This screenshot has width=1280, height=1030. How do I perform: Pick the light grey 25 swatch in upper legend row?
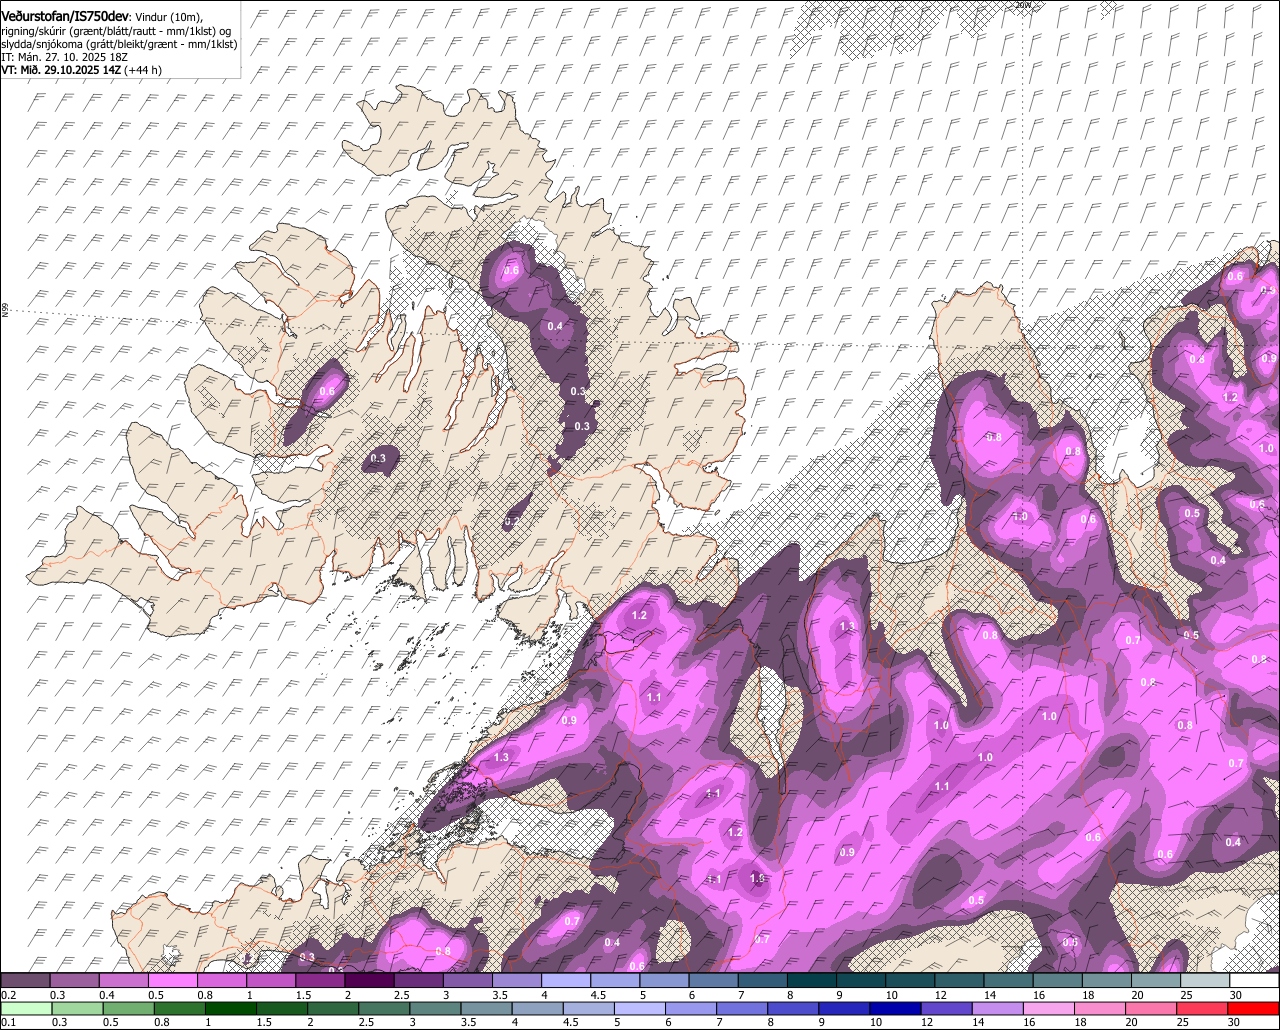[x=1205, y=981]
